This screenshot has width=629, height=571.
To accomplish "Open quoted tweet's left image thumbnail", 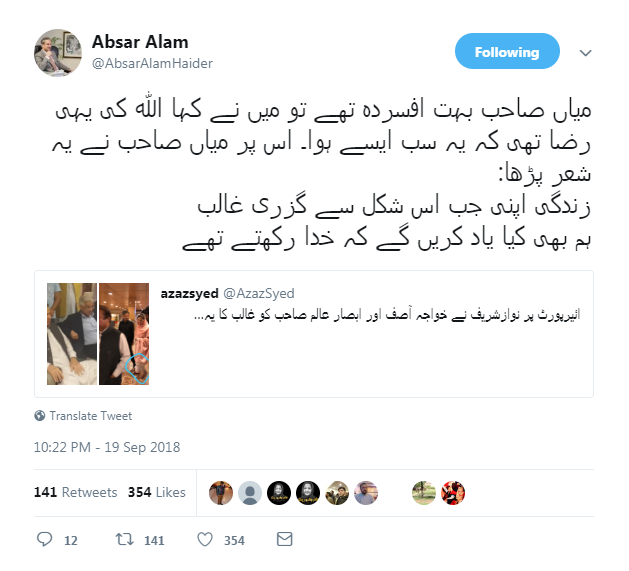I will click(72, 334).
